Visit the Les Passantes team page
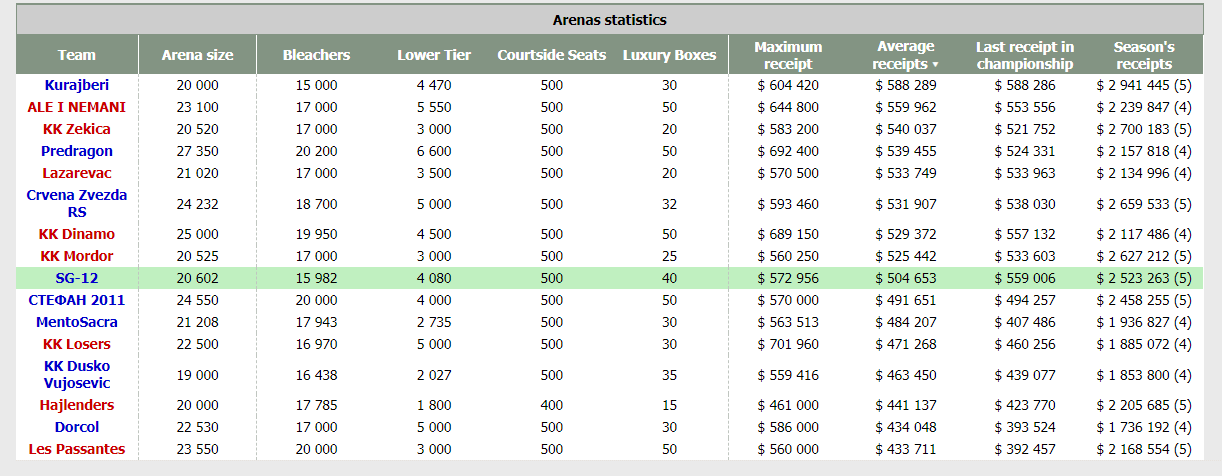1222x476 pixels. point(77,449)
